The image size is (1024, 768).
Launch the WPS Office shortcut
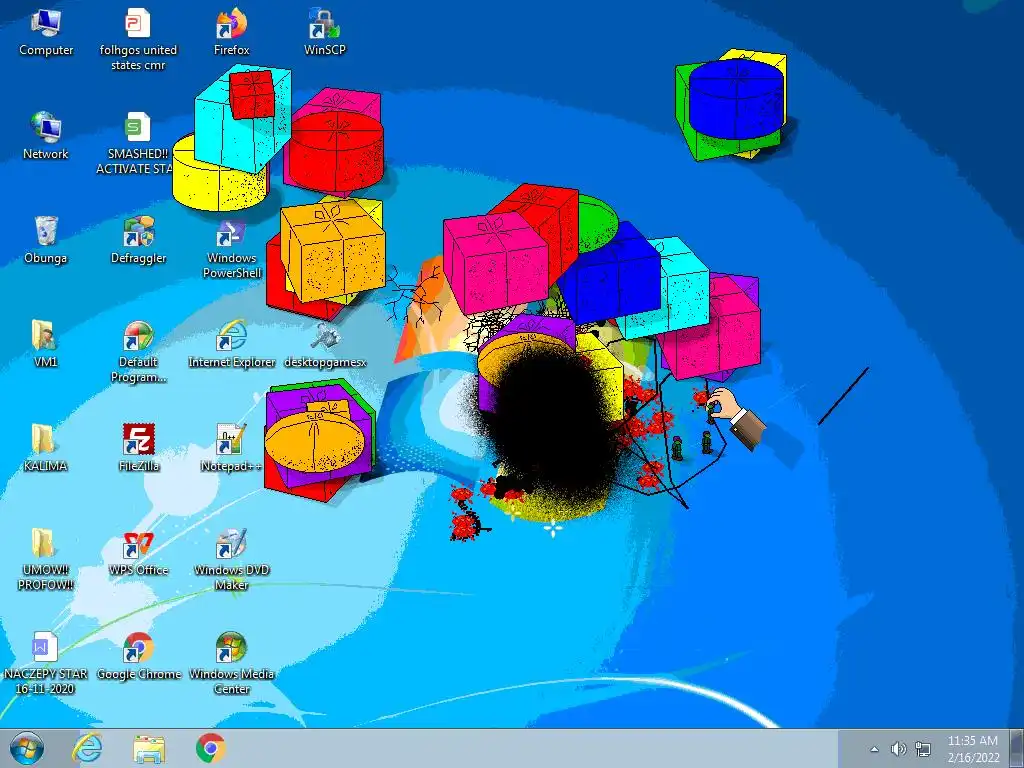pyautogui.click(x=138, y=552)
